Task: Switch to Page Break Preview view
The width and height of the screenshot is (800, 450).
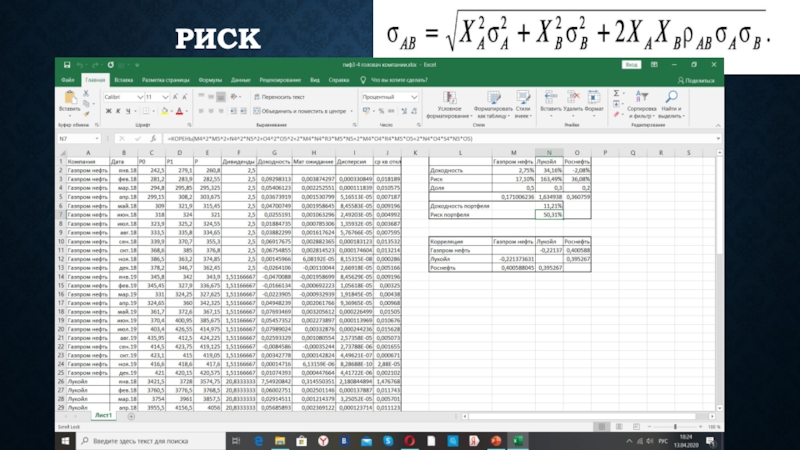Action: pyautogui.click(x=636, y=427)
